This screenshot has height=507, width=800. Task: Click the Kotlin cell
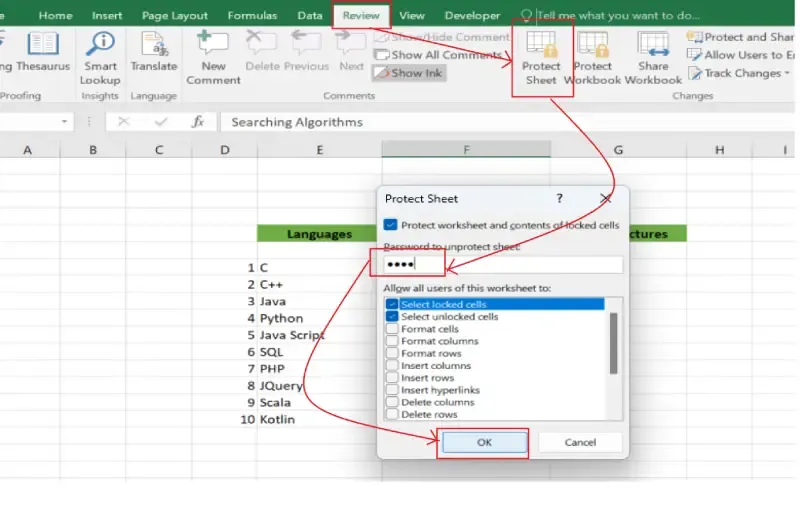[x=319, y=419]
